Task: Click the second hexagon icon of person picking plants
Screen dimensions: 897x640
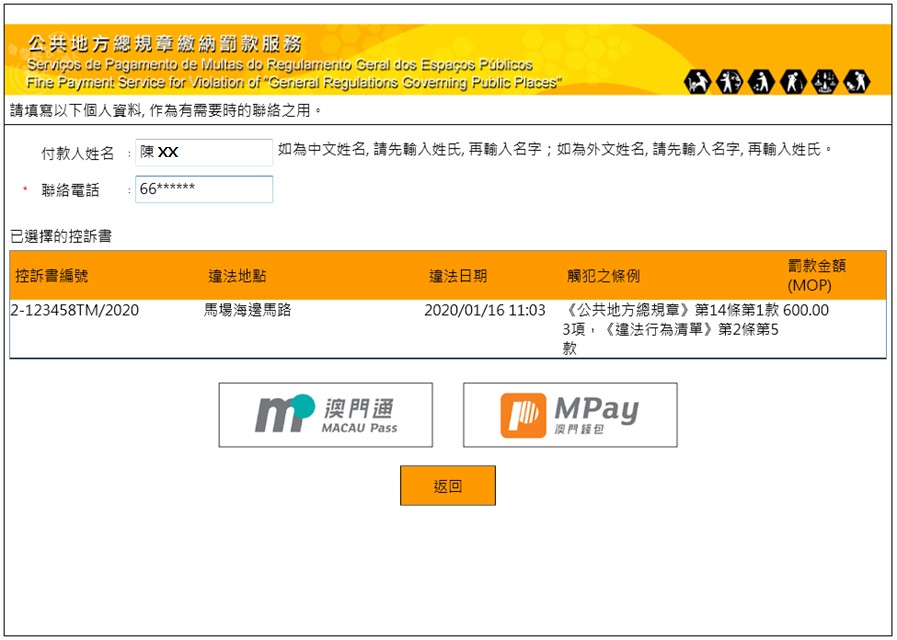Action: [x=729, y=82]
